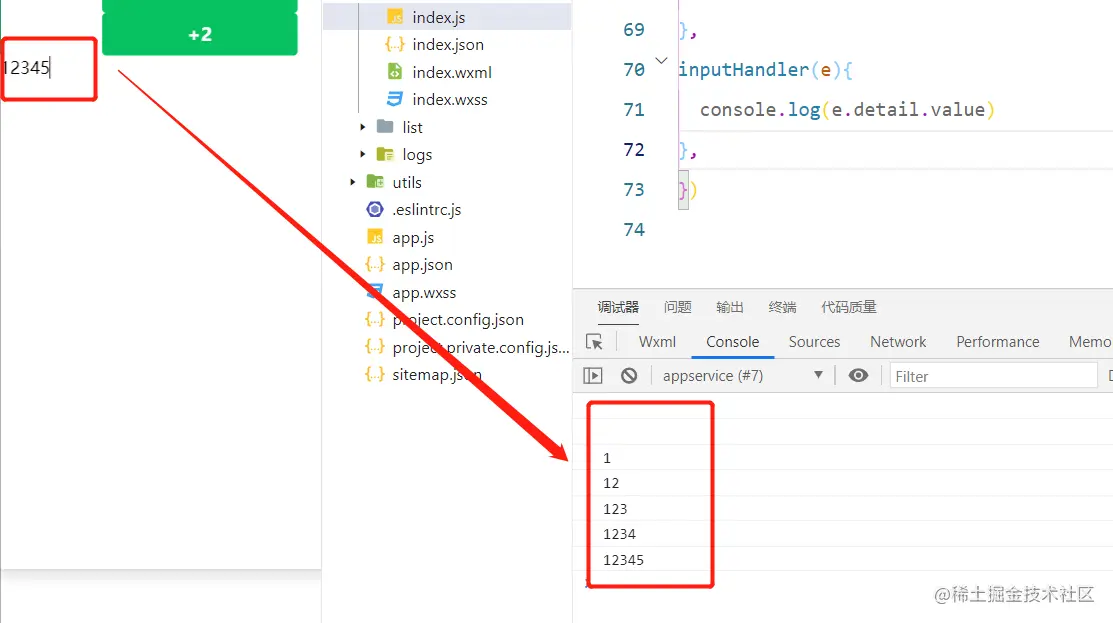Select the utils folder icon
Screen dimensions: 1113x623
click(375, 182)
